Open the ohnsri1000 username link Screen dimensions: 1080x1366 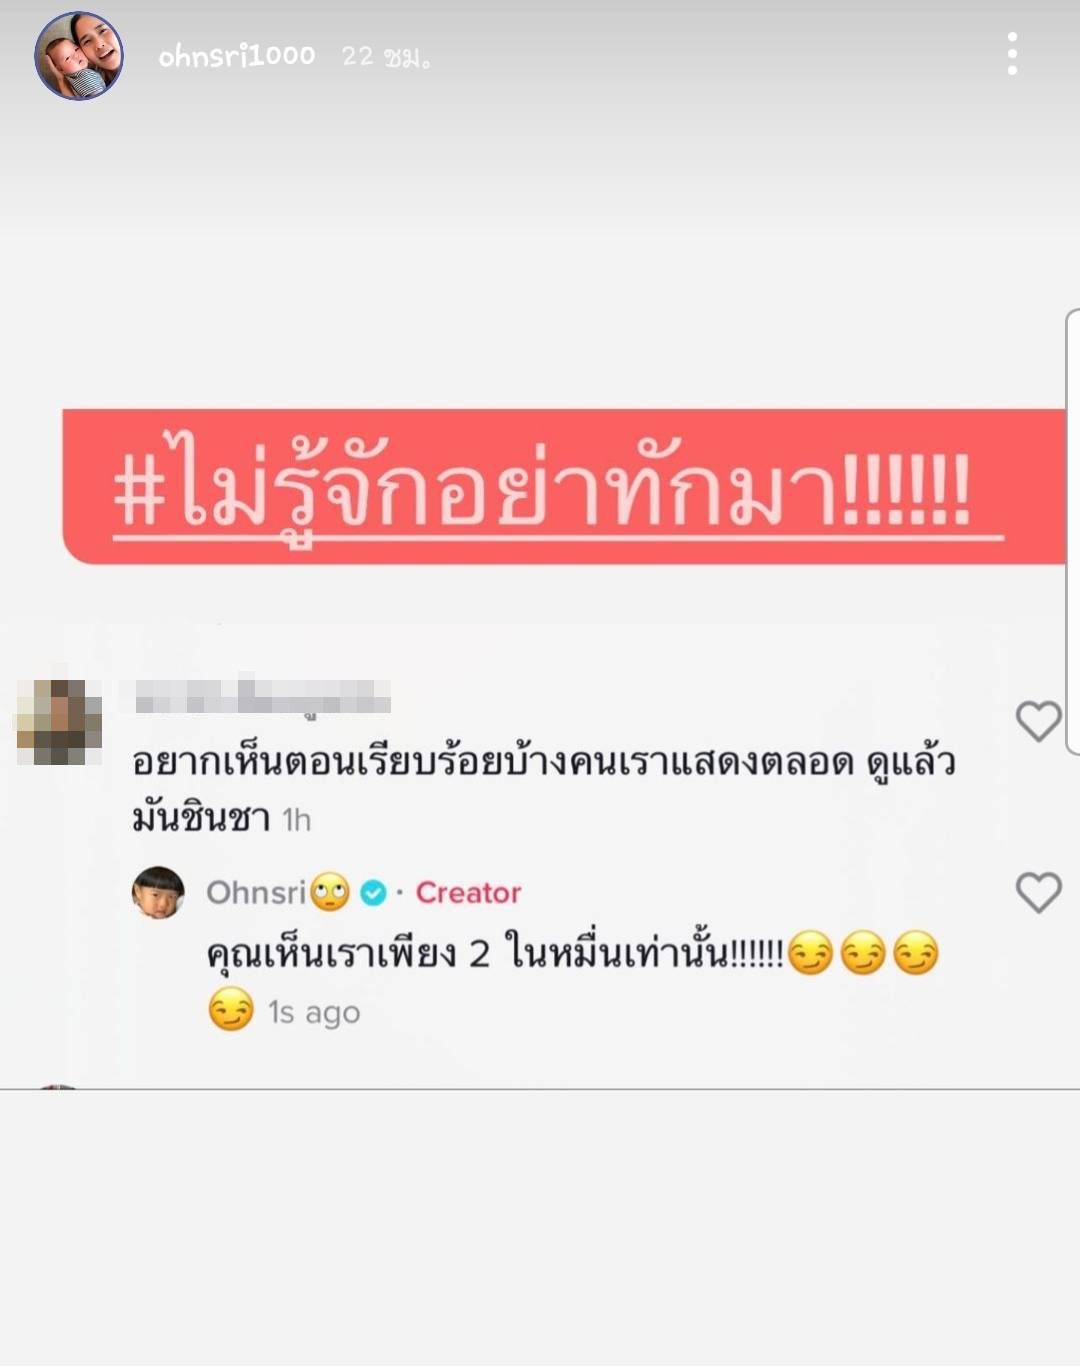(x=237, y=56)
